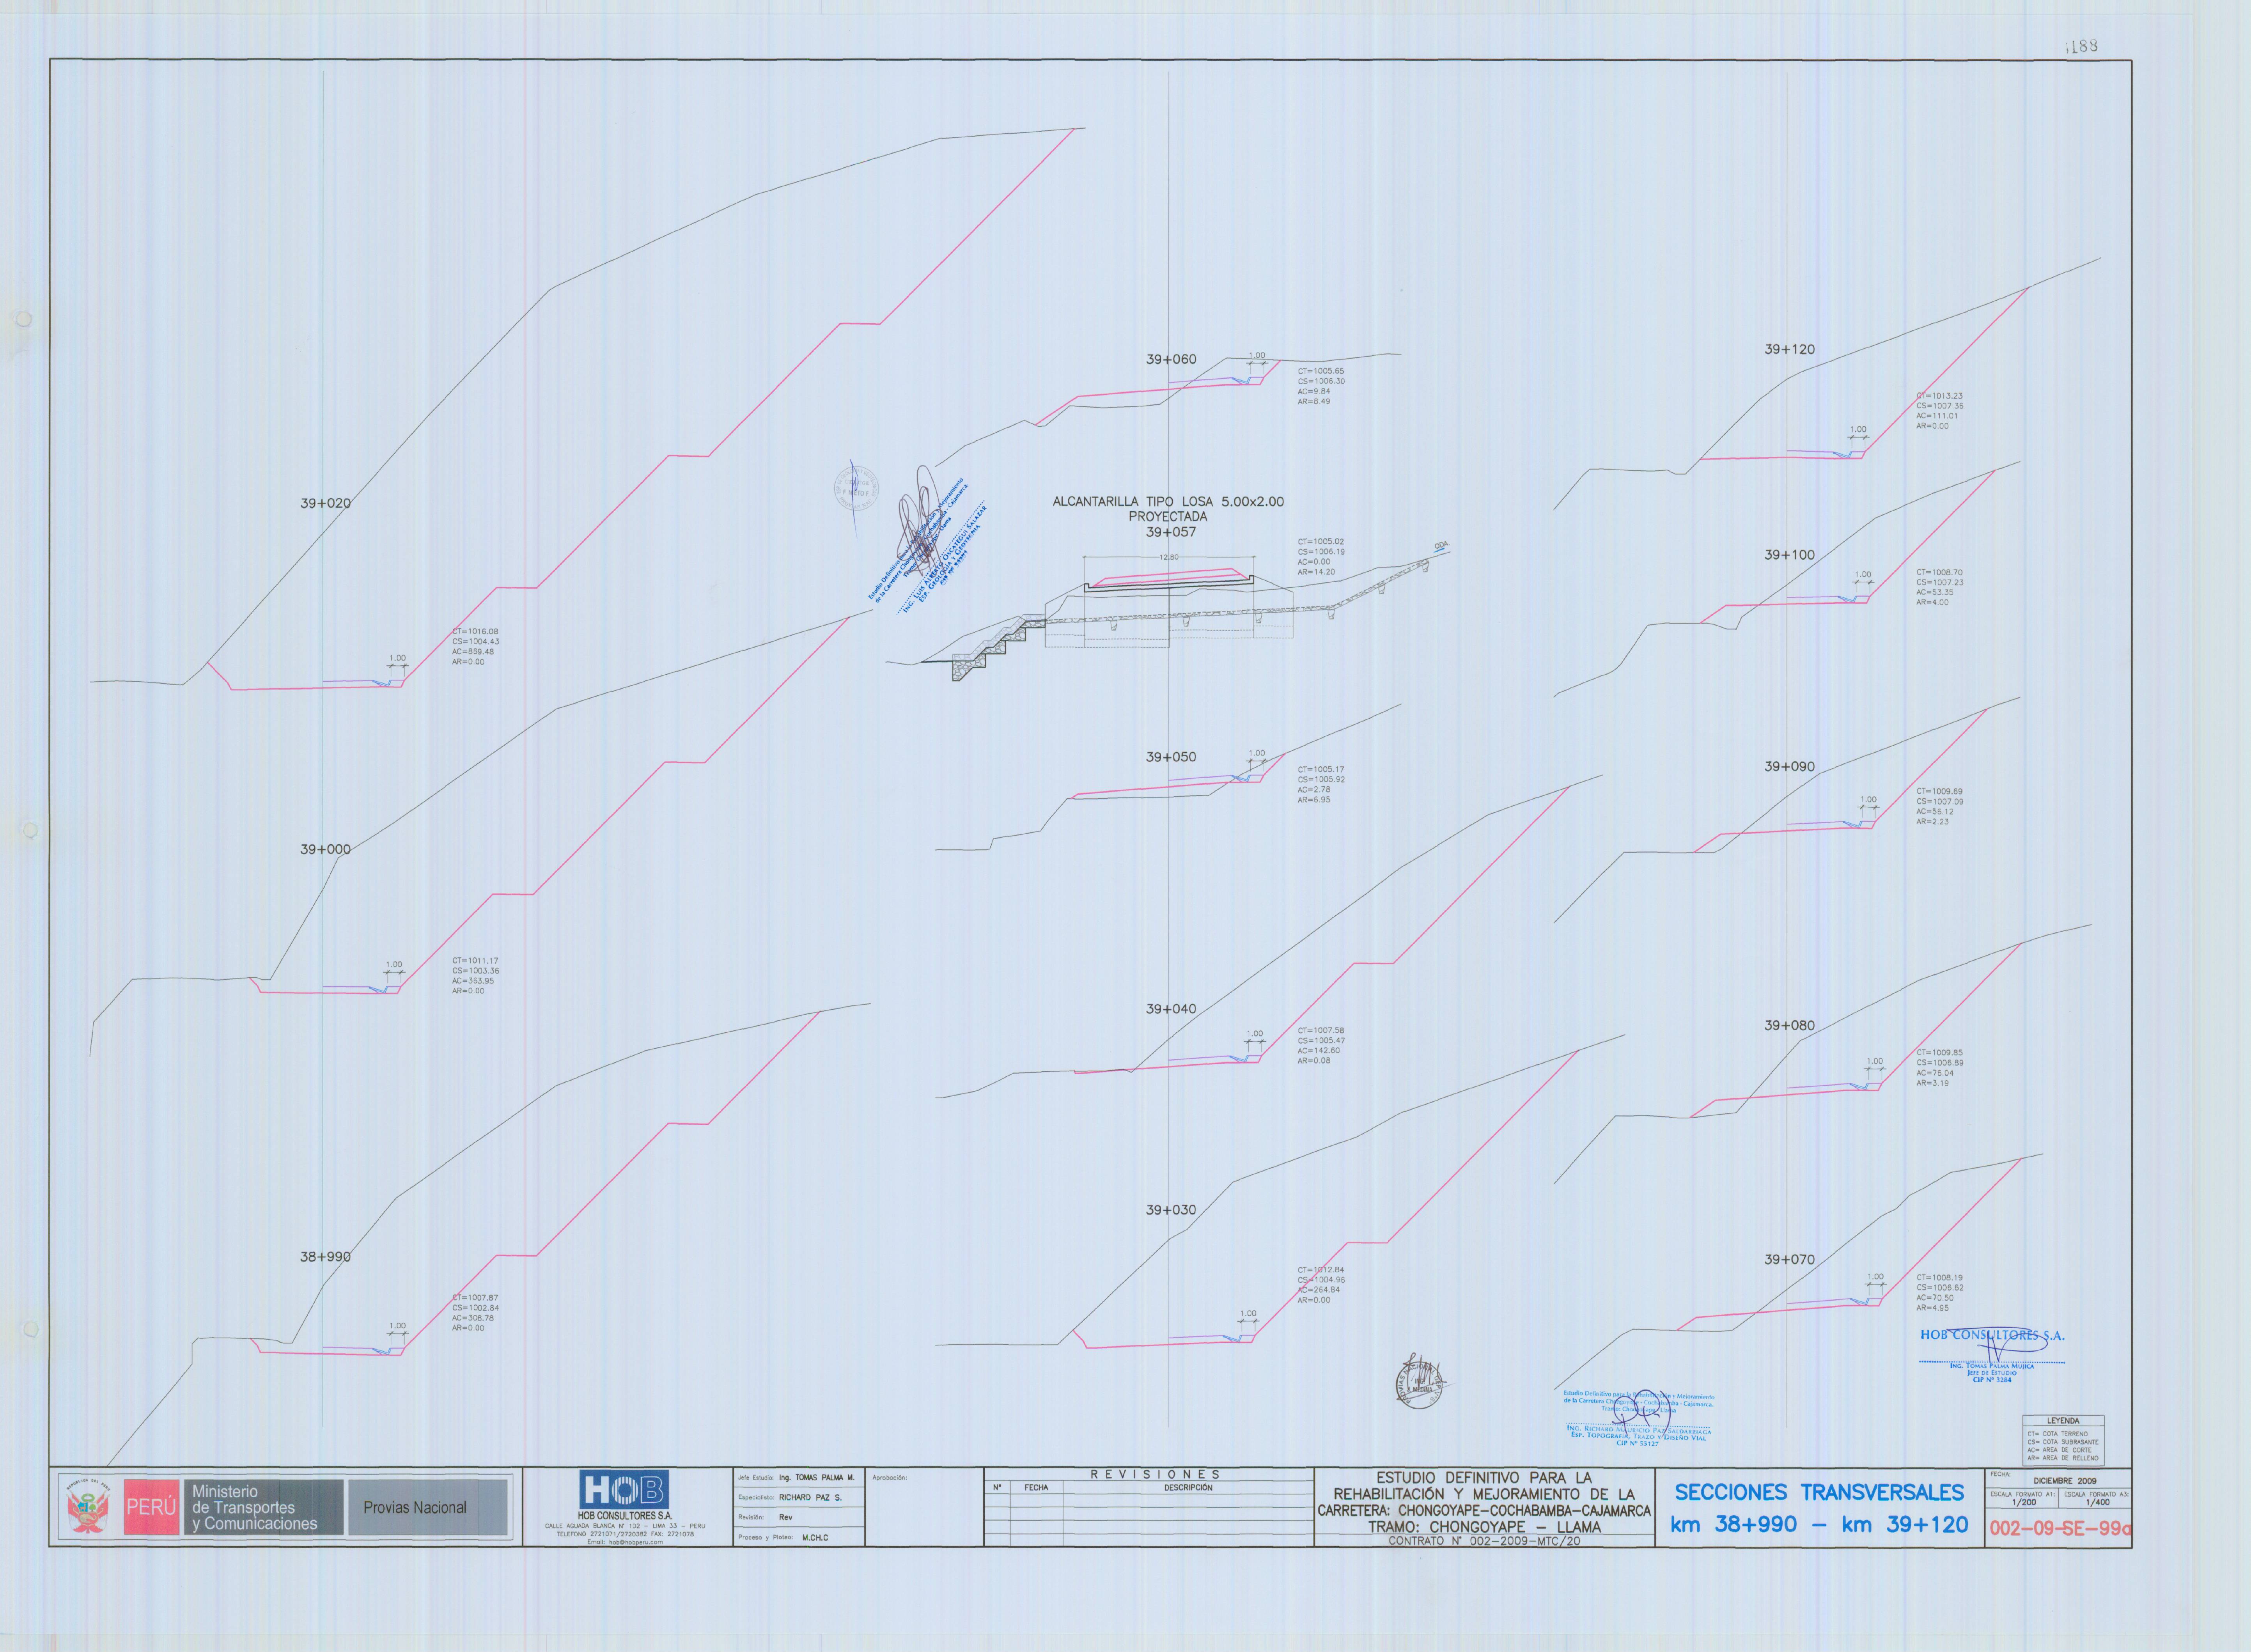Click the CT=1008.19 data block
Viewport: 2251px width, 1652px height.
pyautogui.click(x=1940, y=1293)
